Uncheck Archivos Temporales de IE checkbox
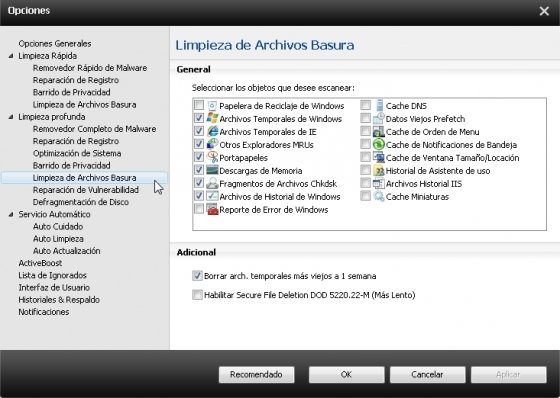Screen dimensions: 560x398 199,131
